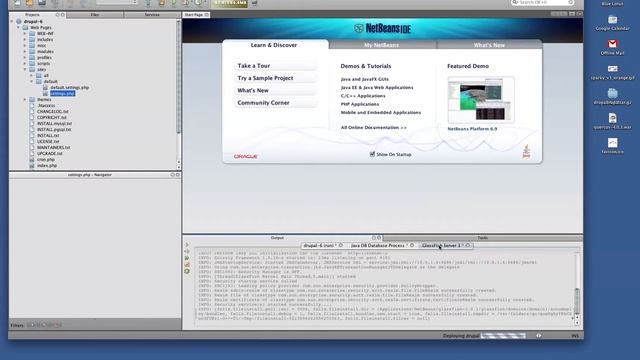Click the Output panel vertical scrollbar
640x360 pixels.
coord(577,289)
